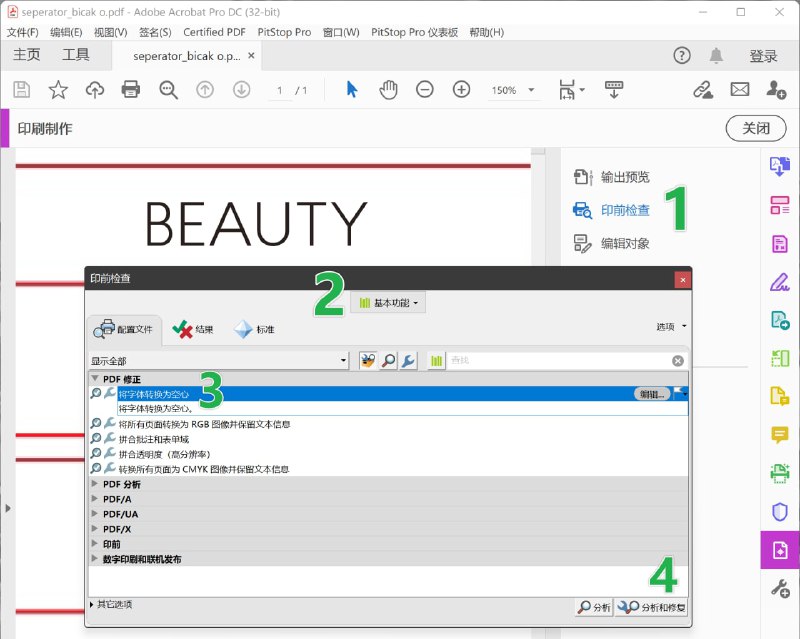
Task: Send file via the email envelope icon
Action: (739, 90)
